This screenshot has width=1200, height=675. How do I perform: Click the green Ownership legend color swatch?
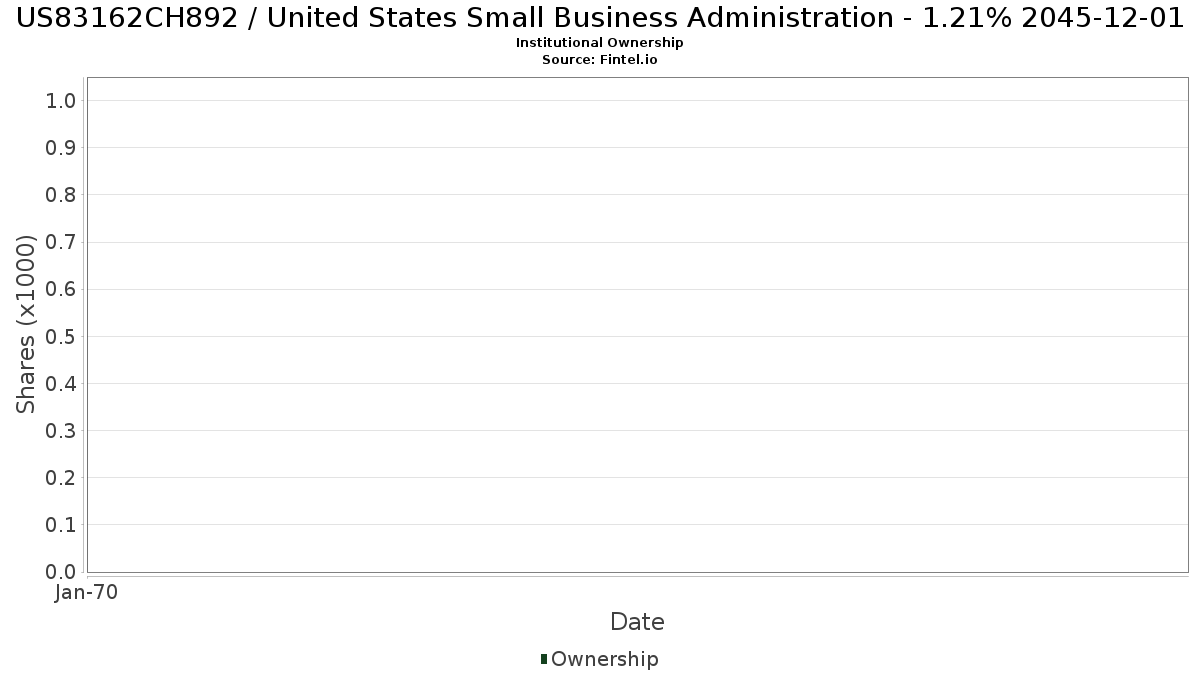pyautogui.click(x=544, y=658)
